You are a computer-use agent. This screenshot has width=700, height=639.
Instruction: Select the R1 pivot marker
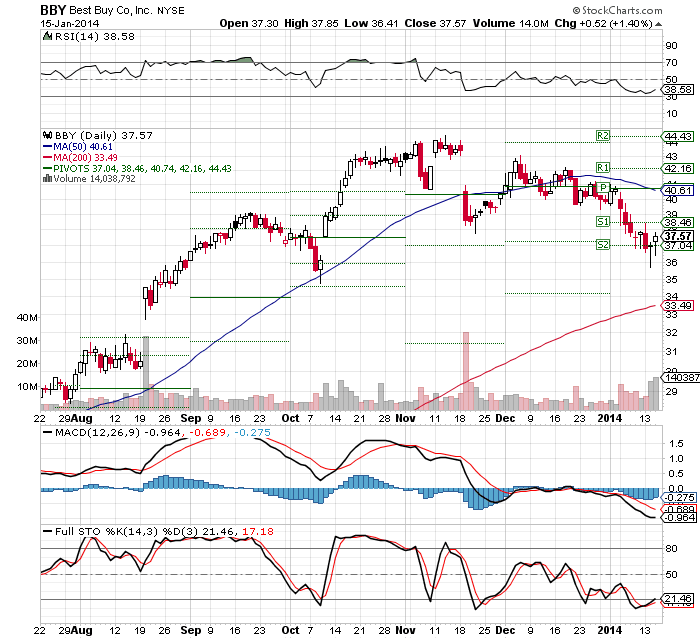click(603, 167)
